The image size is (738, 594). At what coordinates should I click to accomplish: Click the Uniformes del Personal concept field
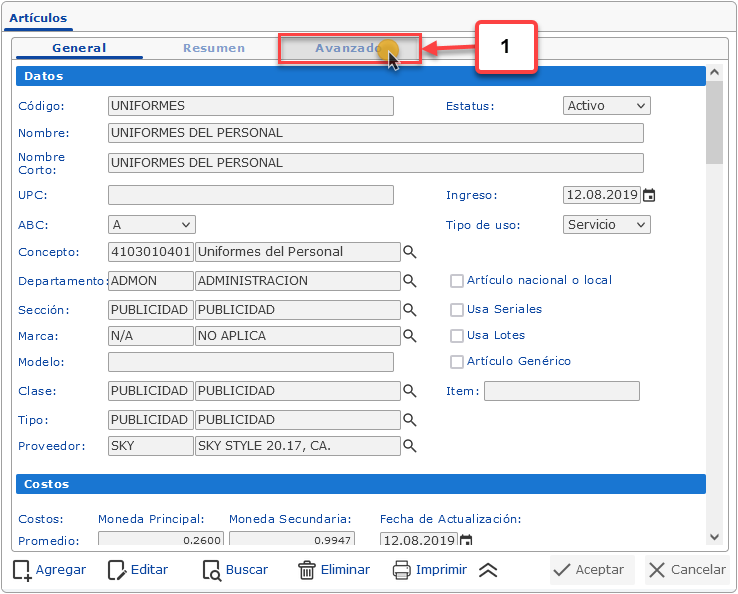(x=298, y=252)
